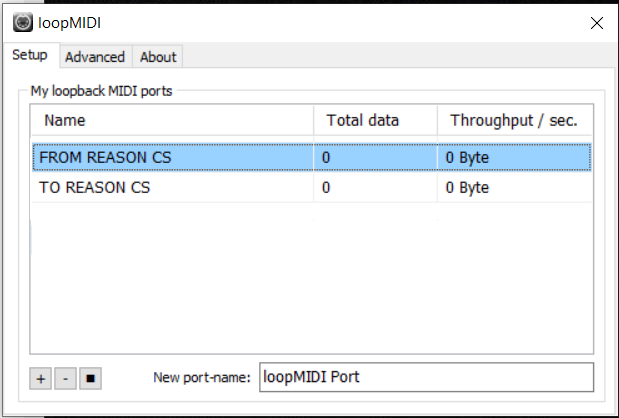Select the TO REASON CS port

point(95,187)
